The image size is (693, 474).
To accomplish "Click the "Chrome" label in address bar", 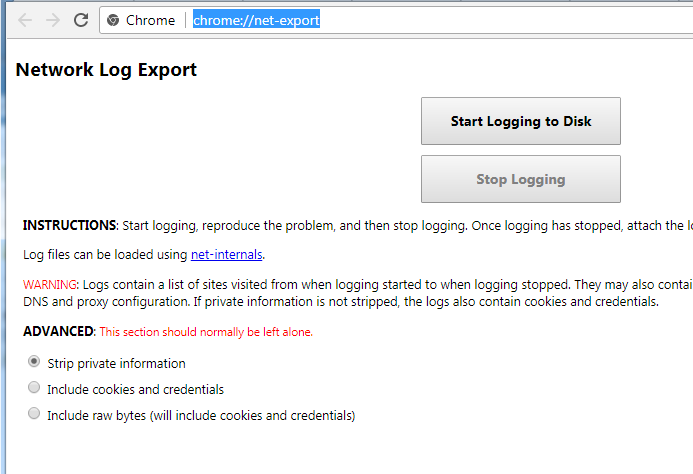I will pos(150,20).
